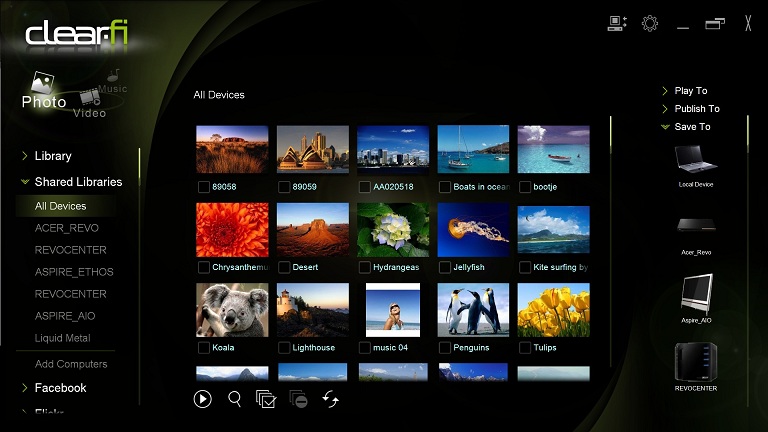Open the 89059 Sydney opera thumbnail
This screenshot has width=768, height=432.
(312, 149)
